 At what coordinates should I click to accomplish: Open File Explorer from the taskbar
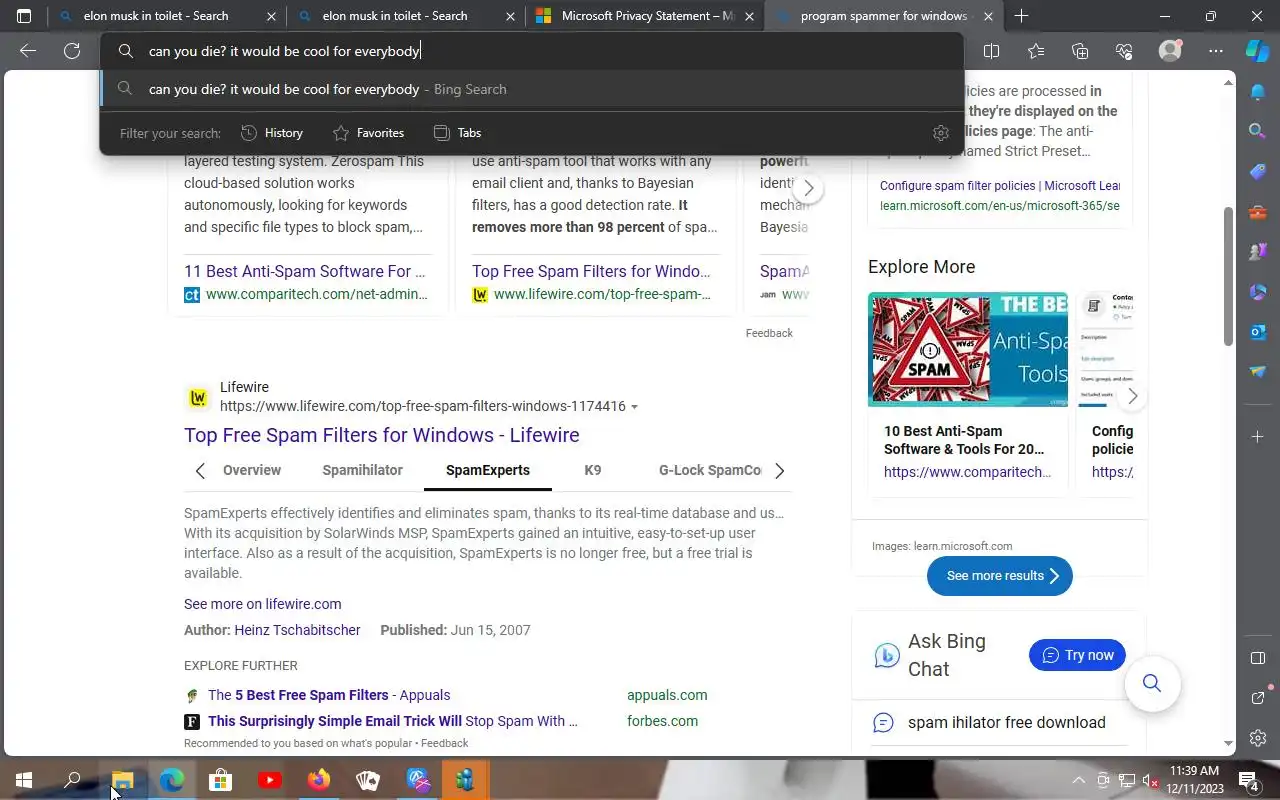[122, 780]
